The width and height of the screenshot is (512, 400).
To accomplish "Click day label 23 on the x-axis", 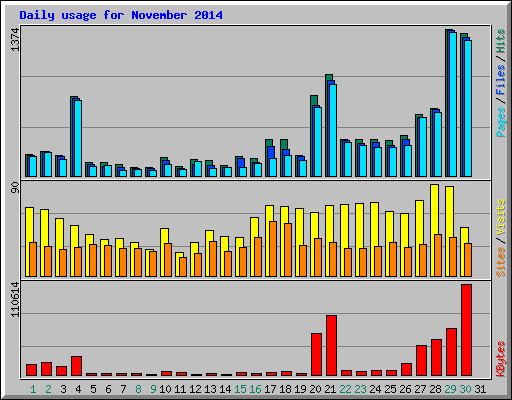I will point(360,389).
